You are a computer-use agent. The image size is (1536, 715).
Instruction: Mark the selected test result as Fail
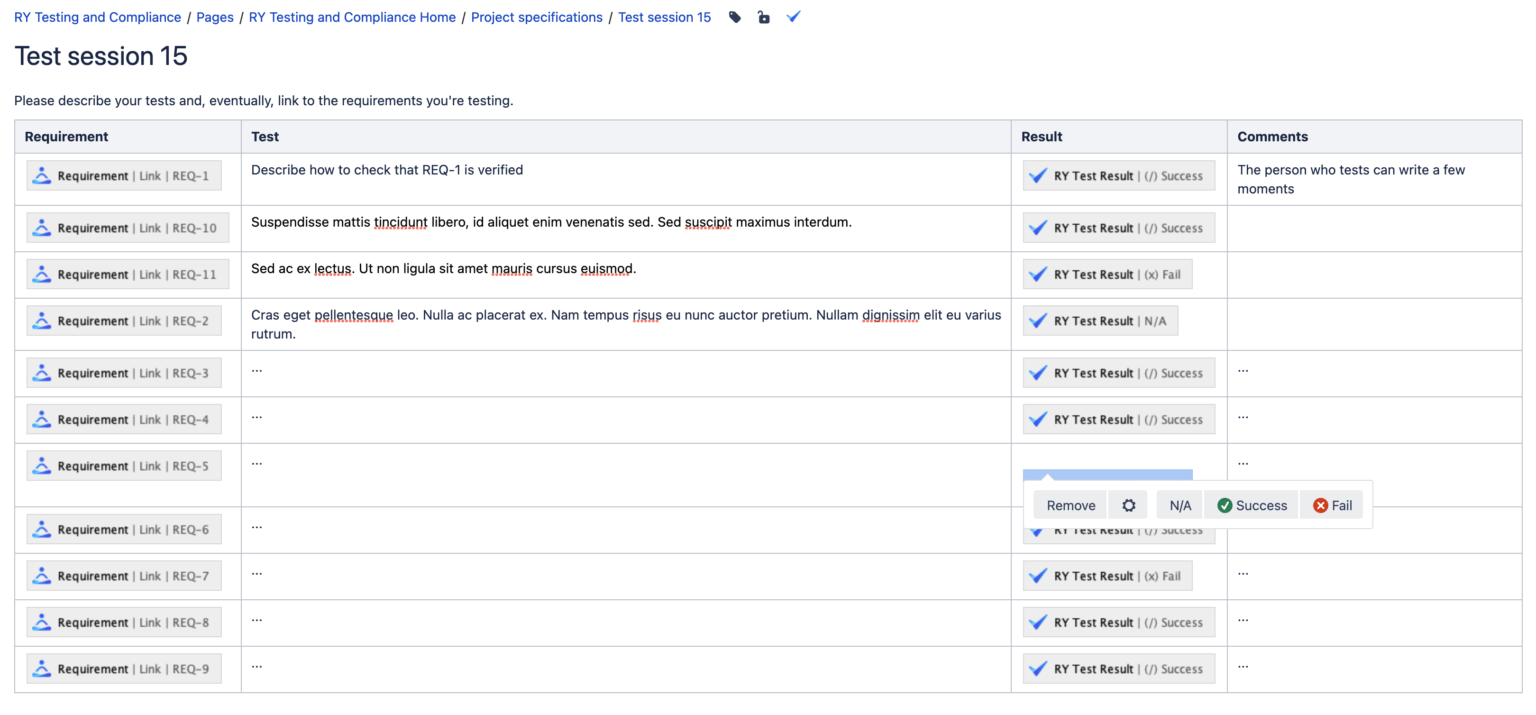tap(1332, 505)
